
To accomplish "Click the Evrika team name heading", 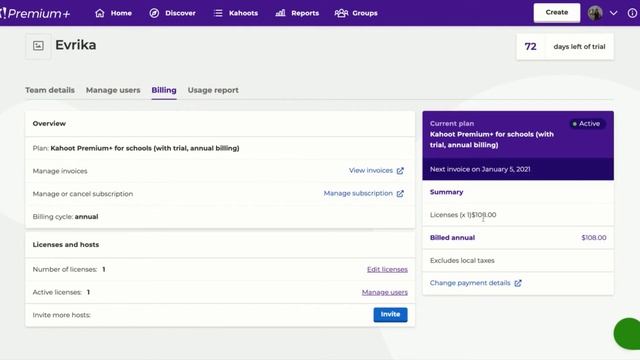I will (76, 45).
